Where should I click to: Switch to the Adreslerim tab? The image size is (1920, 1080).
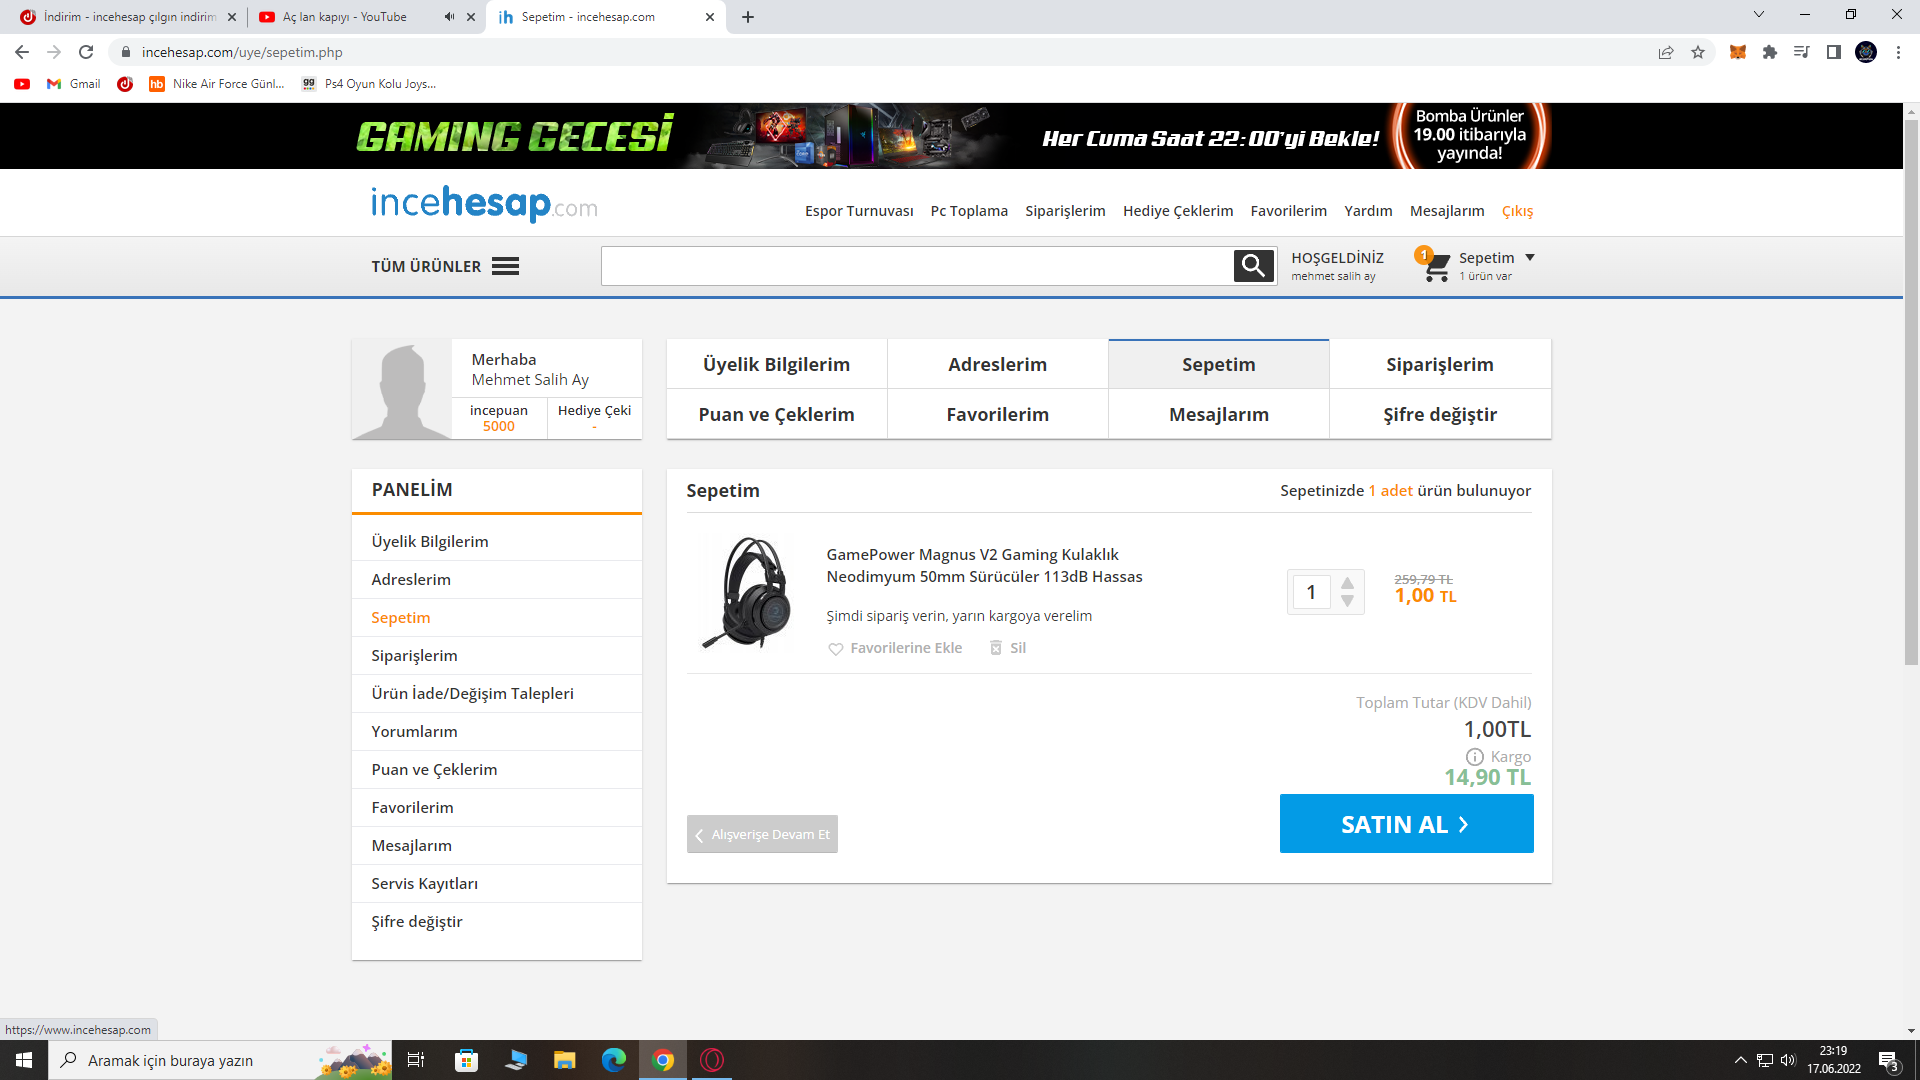click(997, 364)
